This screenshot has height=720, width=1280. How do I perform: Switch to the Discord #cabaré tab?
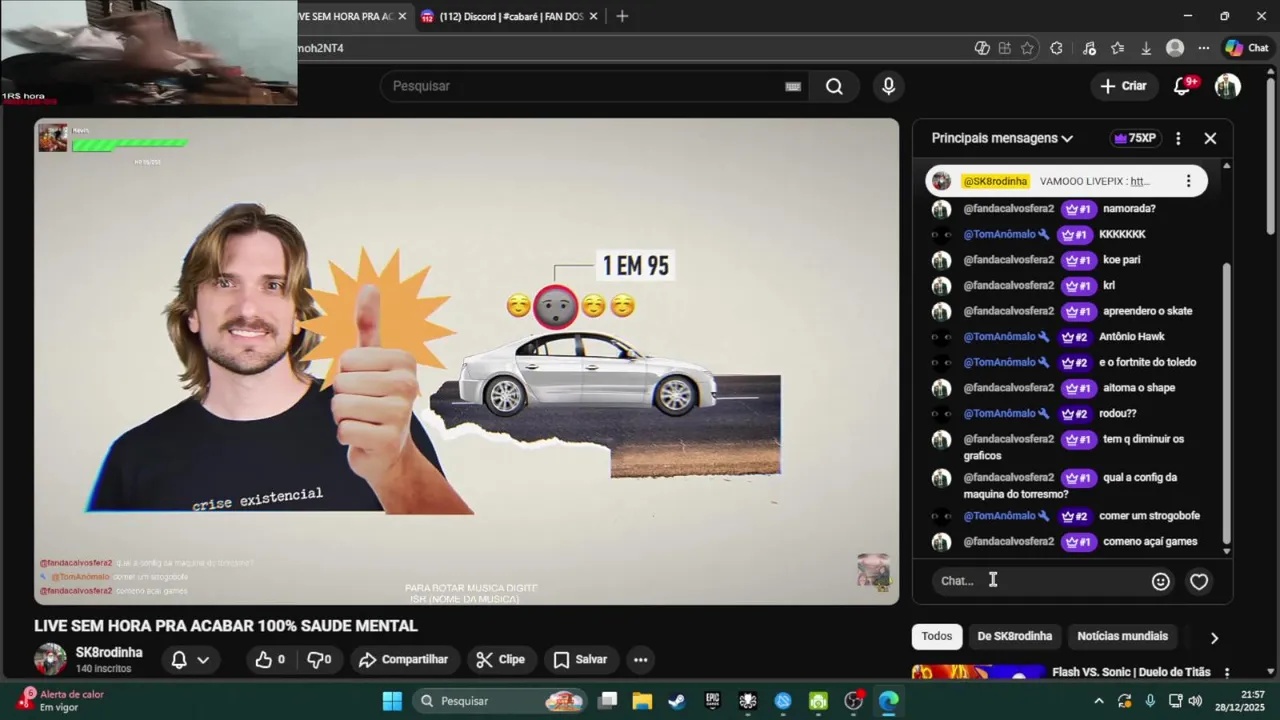tap(510, 16)
